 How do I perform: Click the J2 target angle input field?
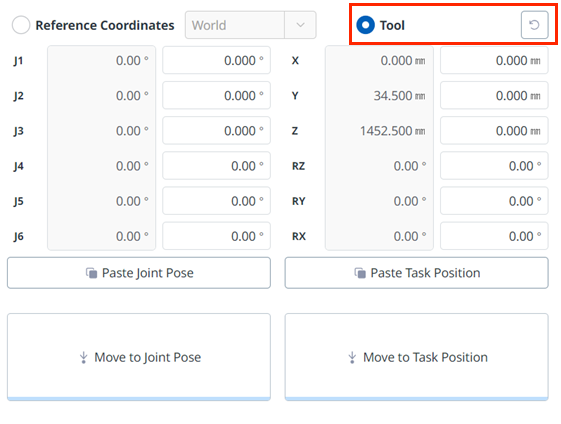216,95
